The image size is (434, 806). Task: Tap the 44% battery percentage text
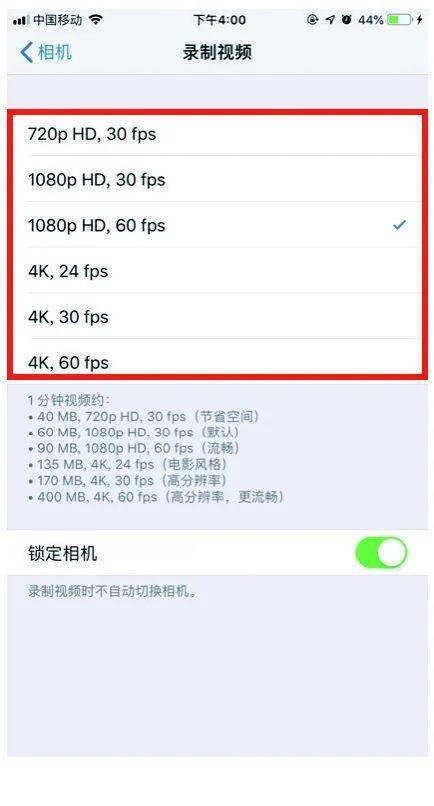[371, 20]
